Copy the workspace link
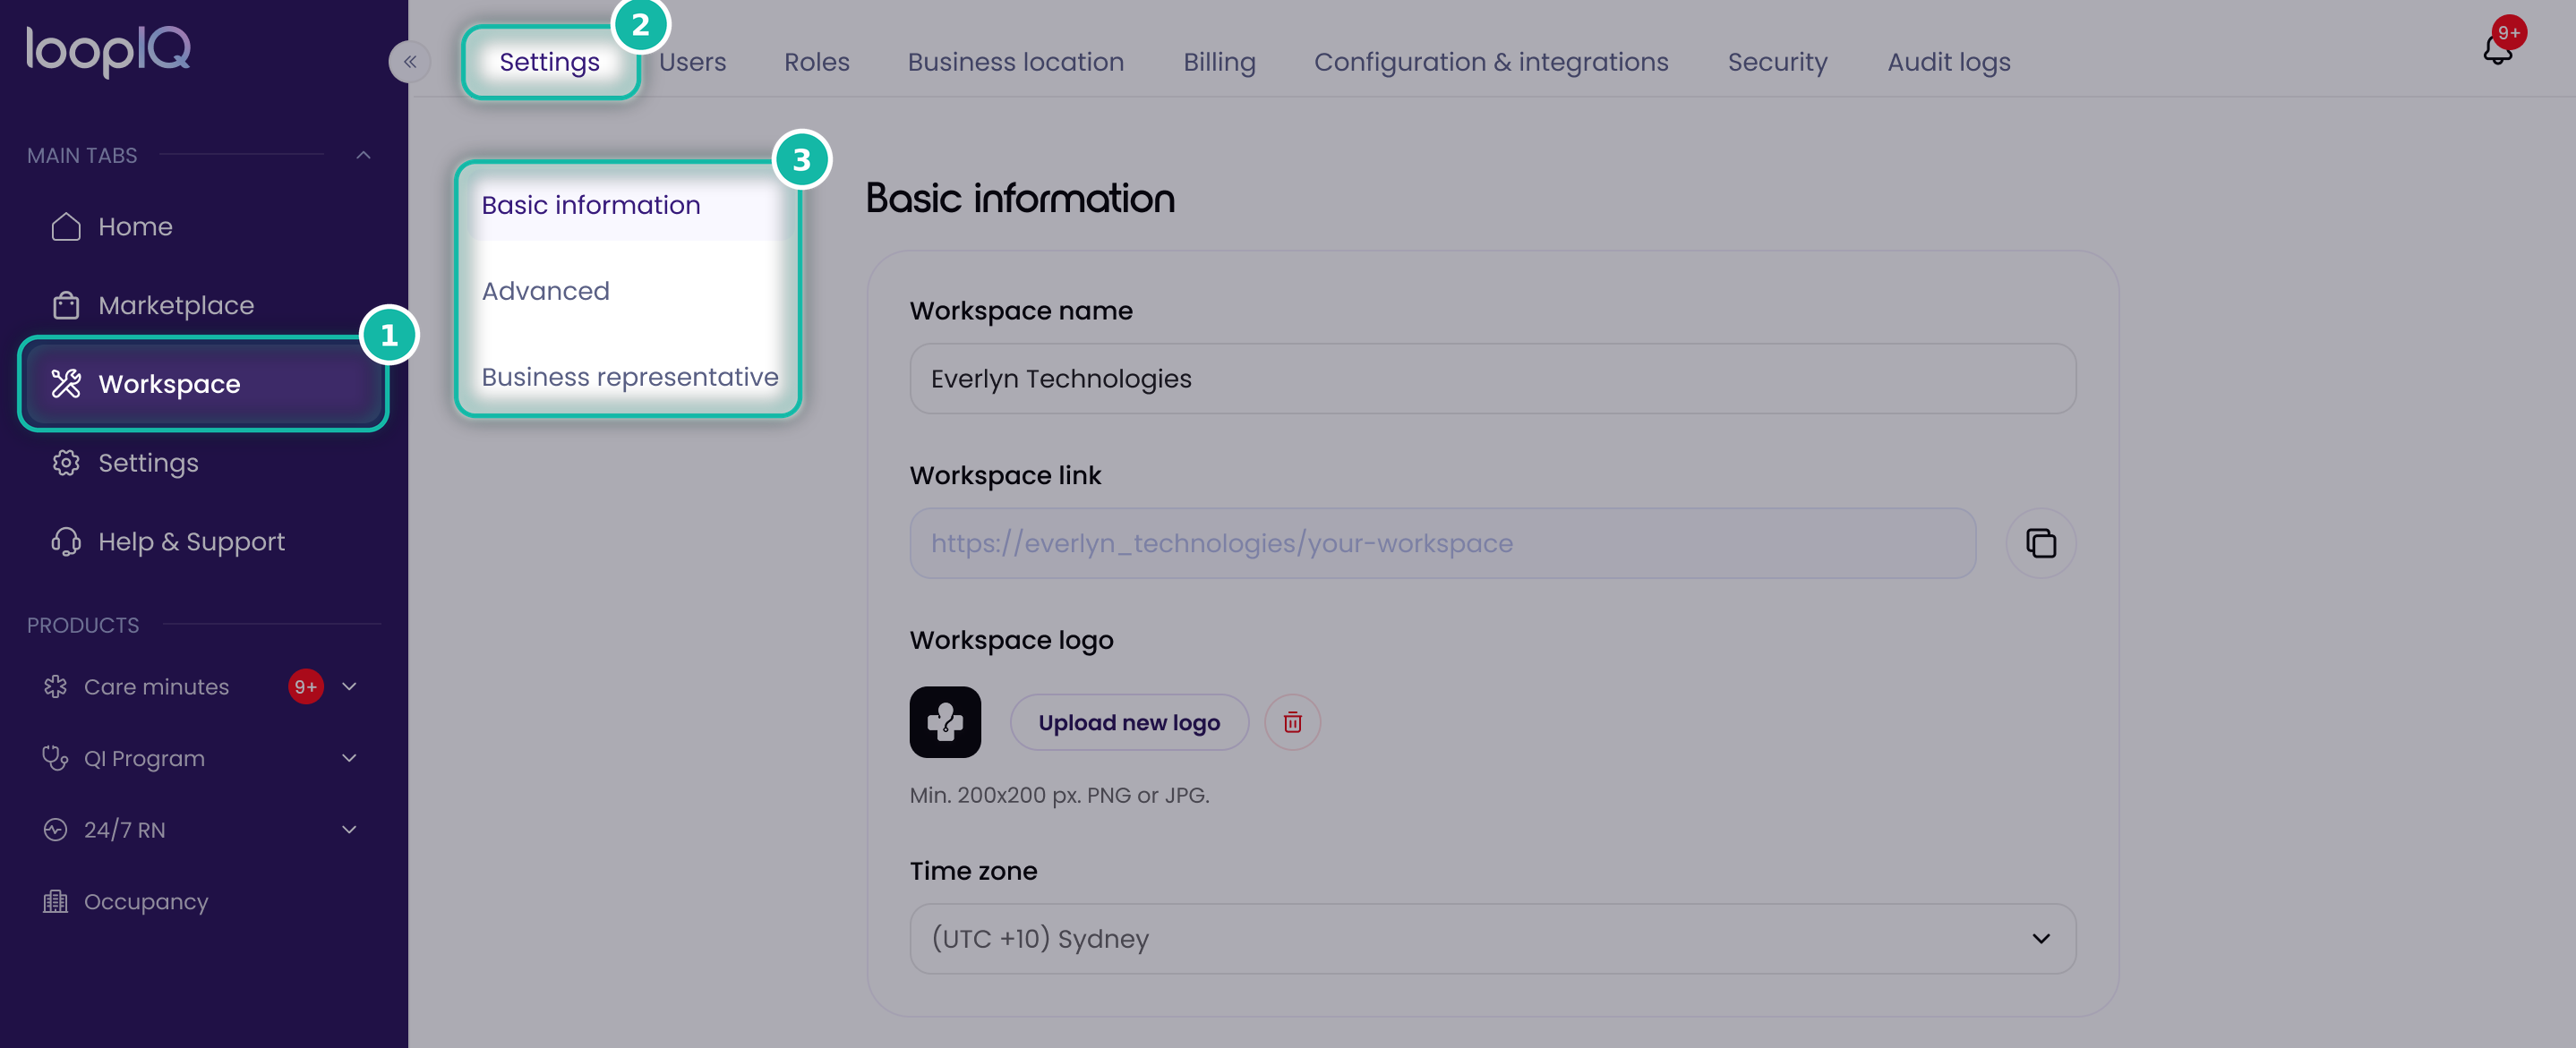The image size is (2576, 1048). click(x=2040, y=543)
